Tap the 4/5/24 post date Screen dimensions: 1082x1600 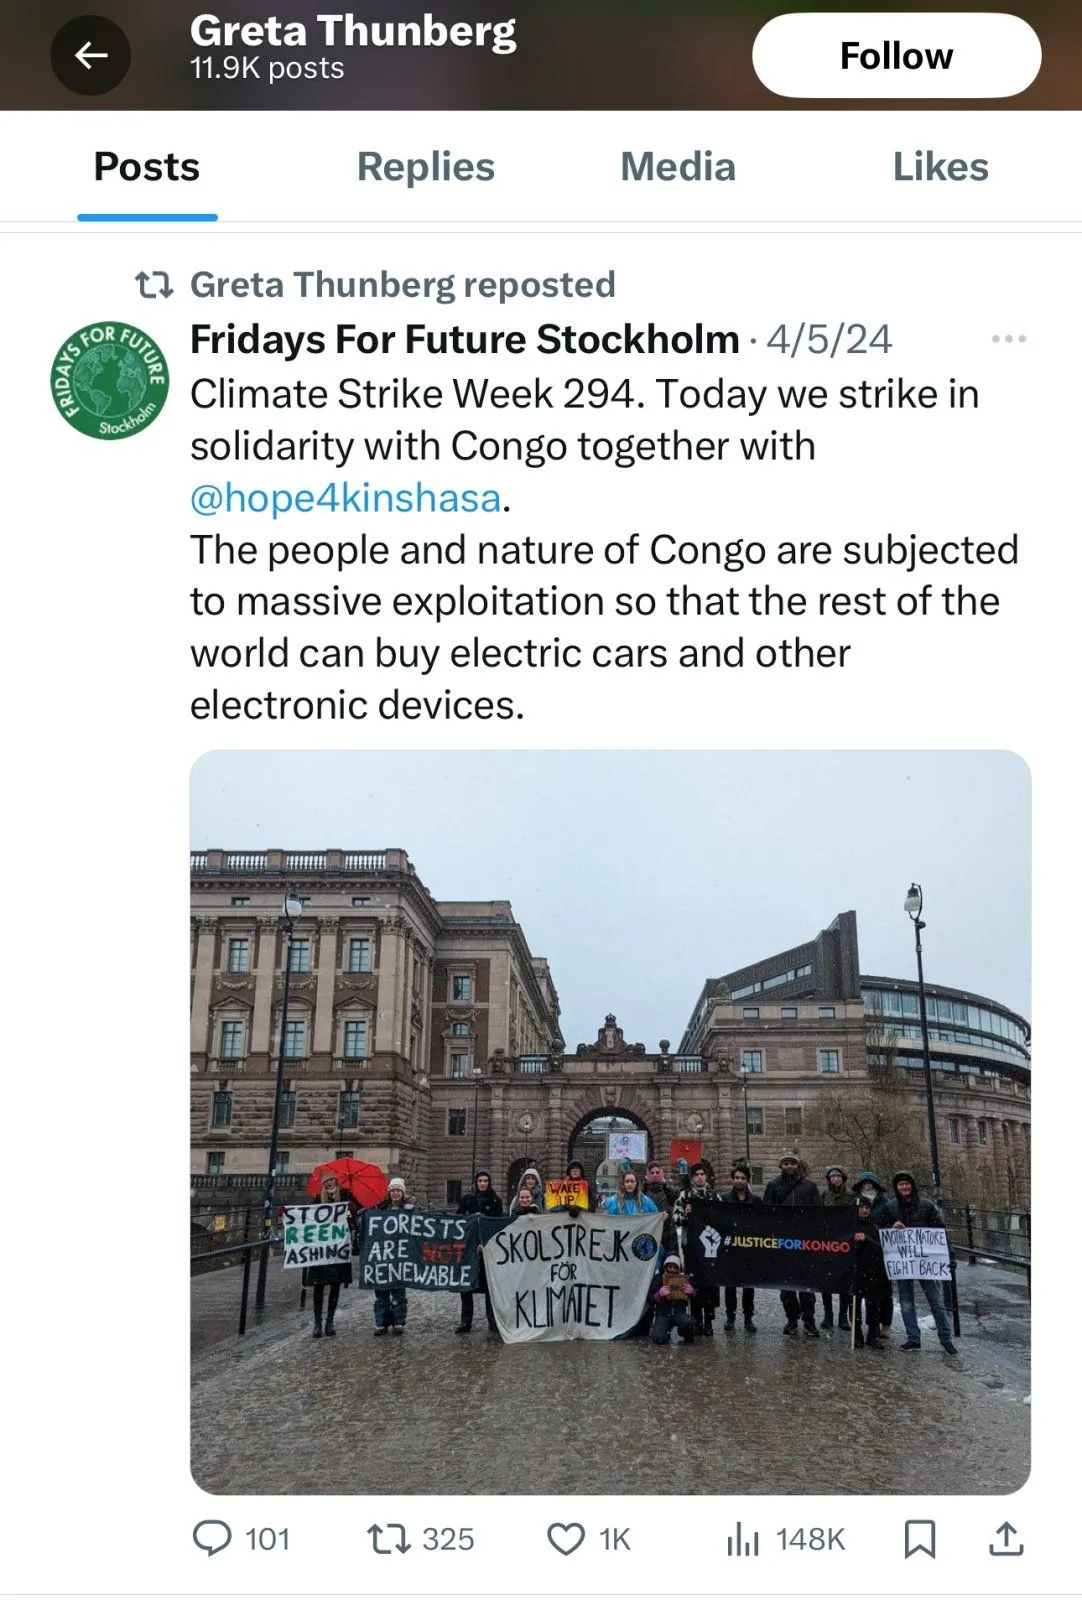pos(829,340)
